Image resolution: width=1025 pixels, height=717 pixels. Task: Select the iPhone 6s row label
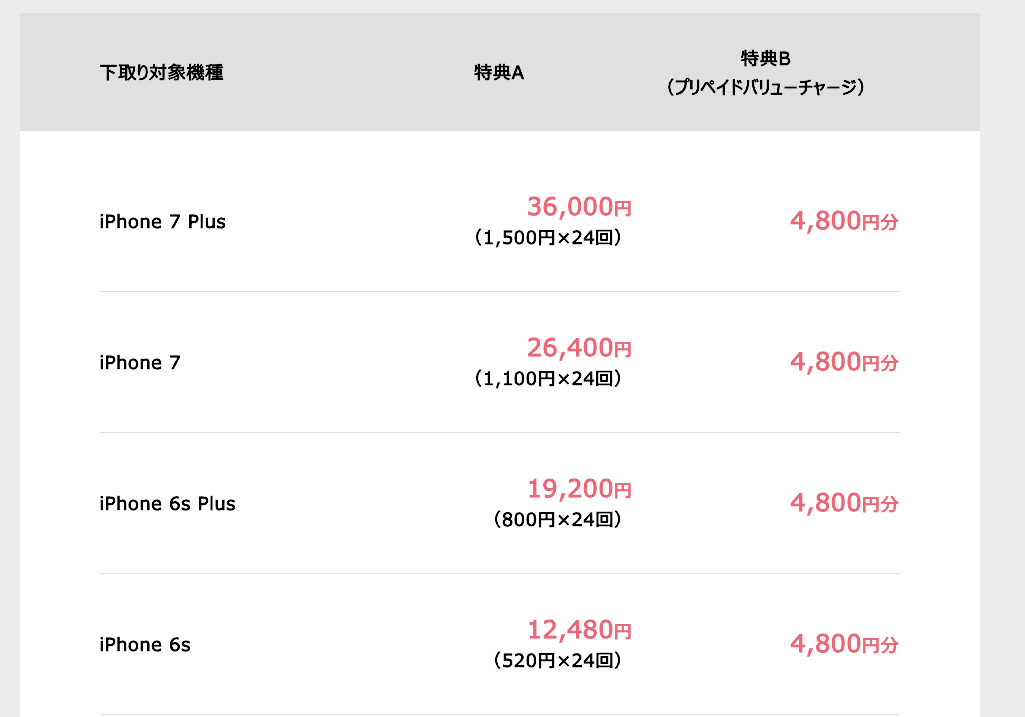point(145,645)
